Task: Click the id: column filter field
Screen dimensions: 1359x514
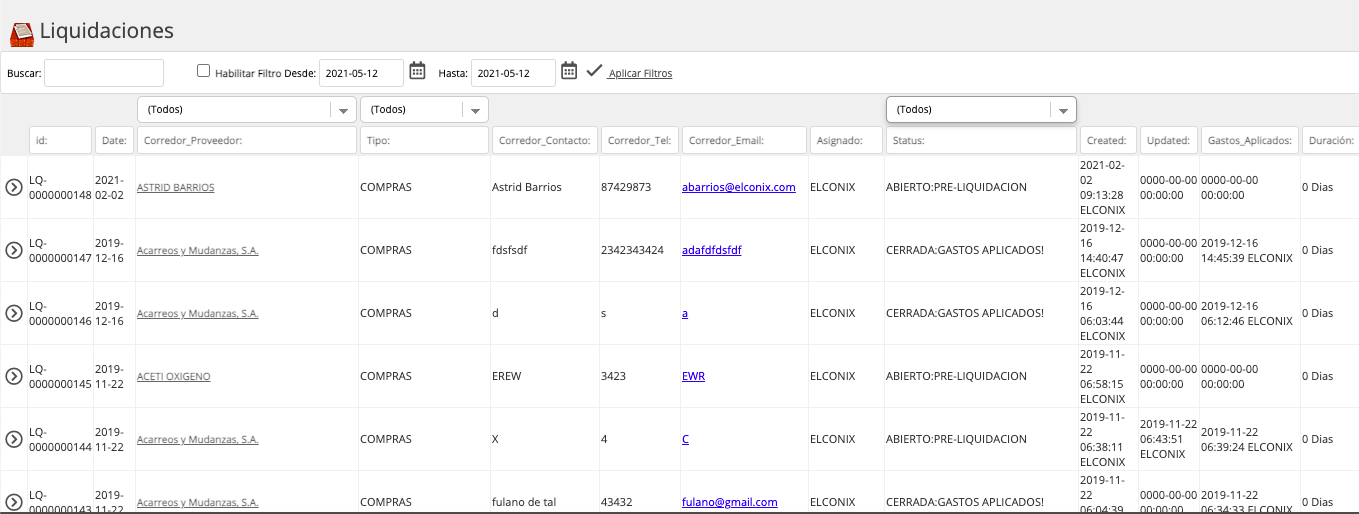Action: (x=61, y=141)
